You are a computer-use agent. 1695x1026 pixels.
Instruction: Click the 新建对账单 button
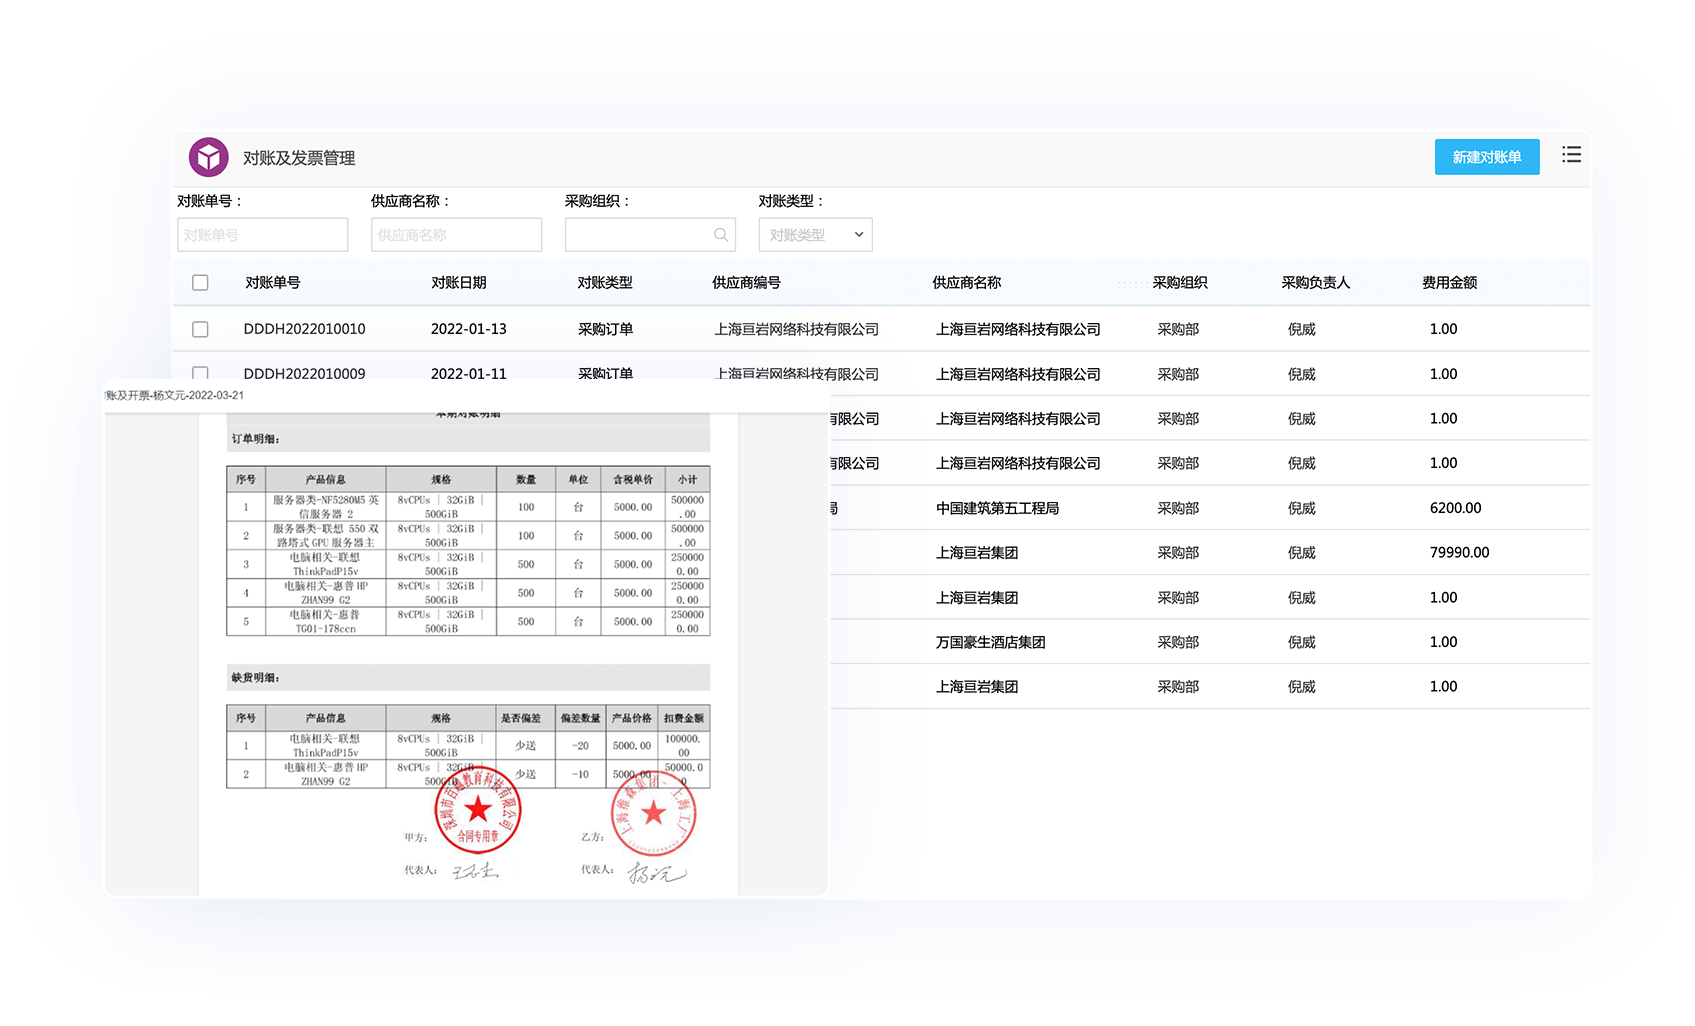[x=1486, y=157]
